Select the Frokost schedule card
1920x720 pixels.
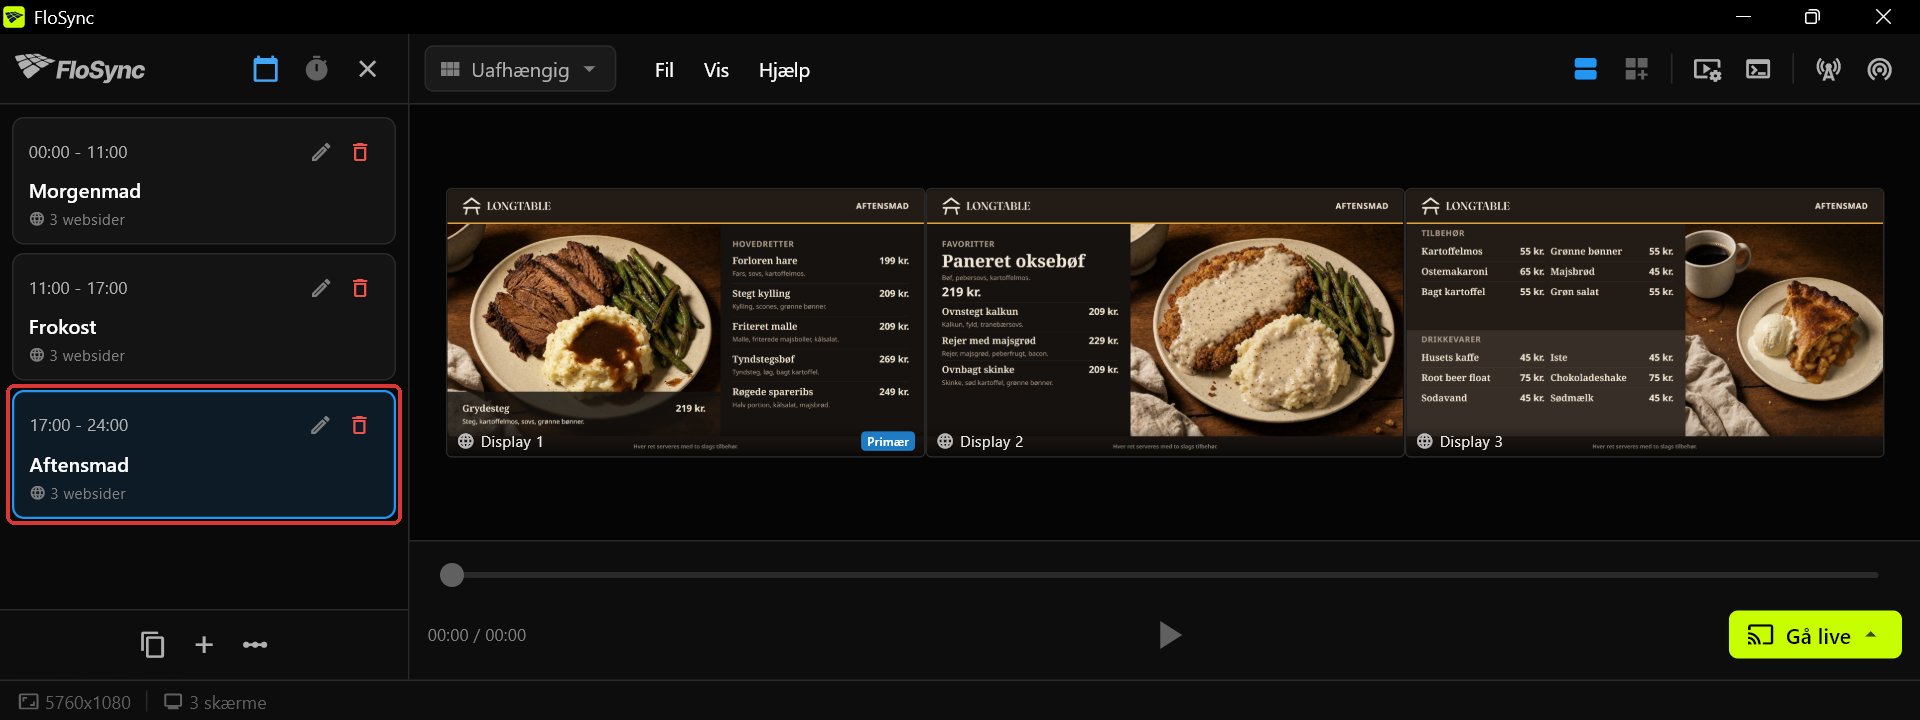tap(204, 317)
